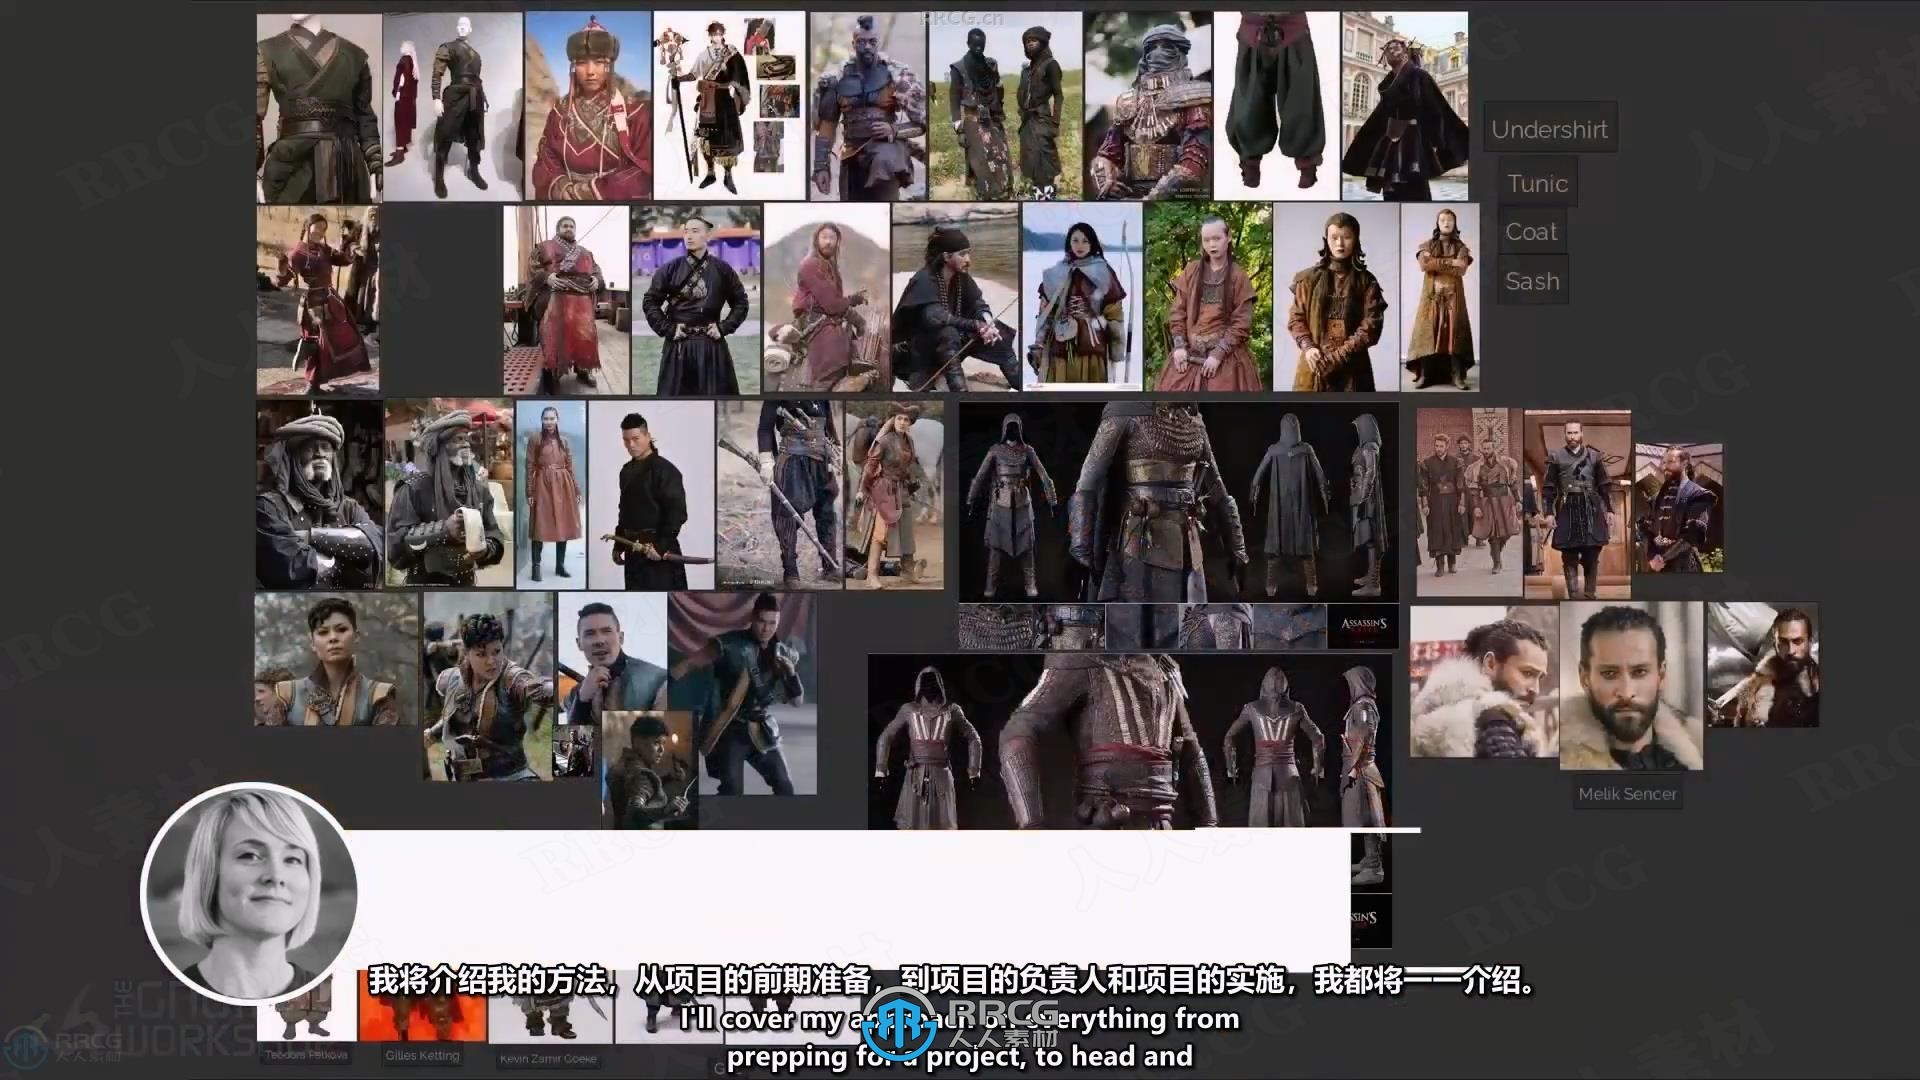The height and width of the screenshot is (1080, 1920).
Task: Select the lower Assassin's Creed costume sheet
Action: (x=1129, y=742)
